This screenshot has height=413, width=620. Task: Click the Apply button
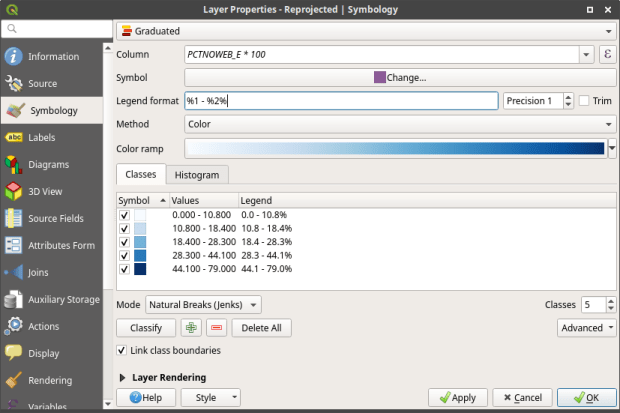coord(458,397)
